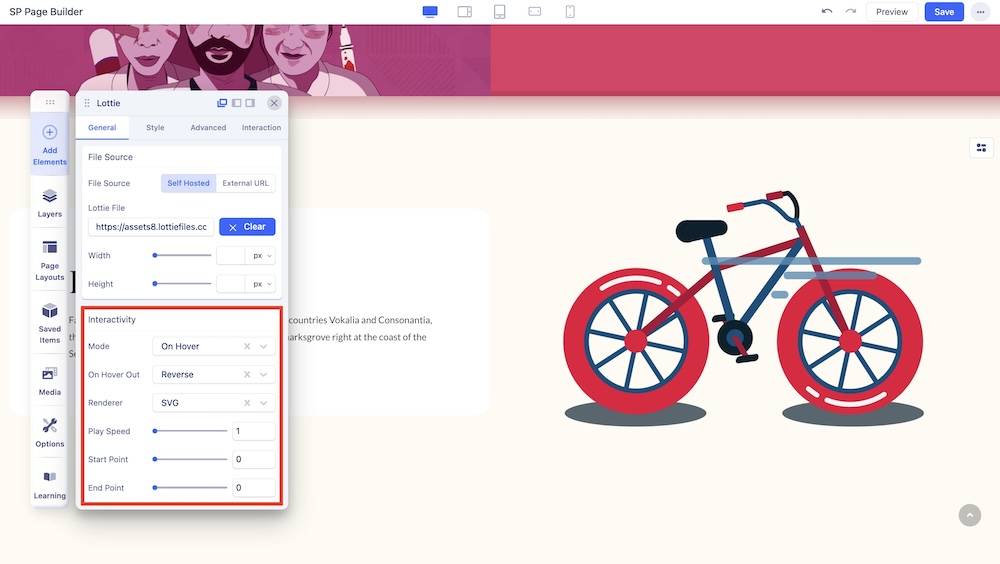Switch to mobile phone view icon

[570, 11]
